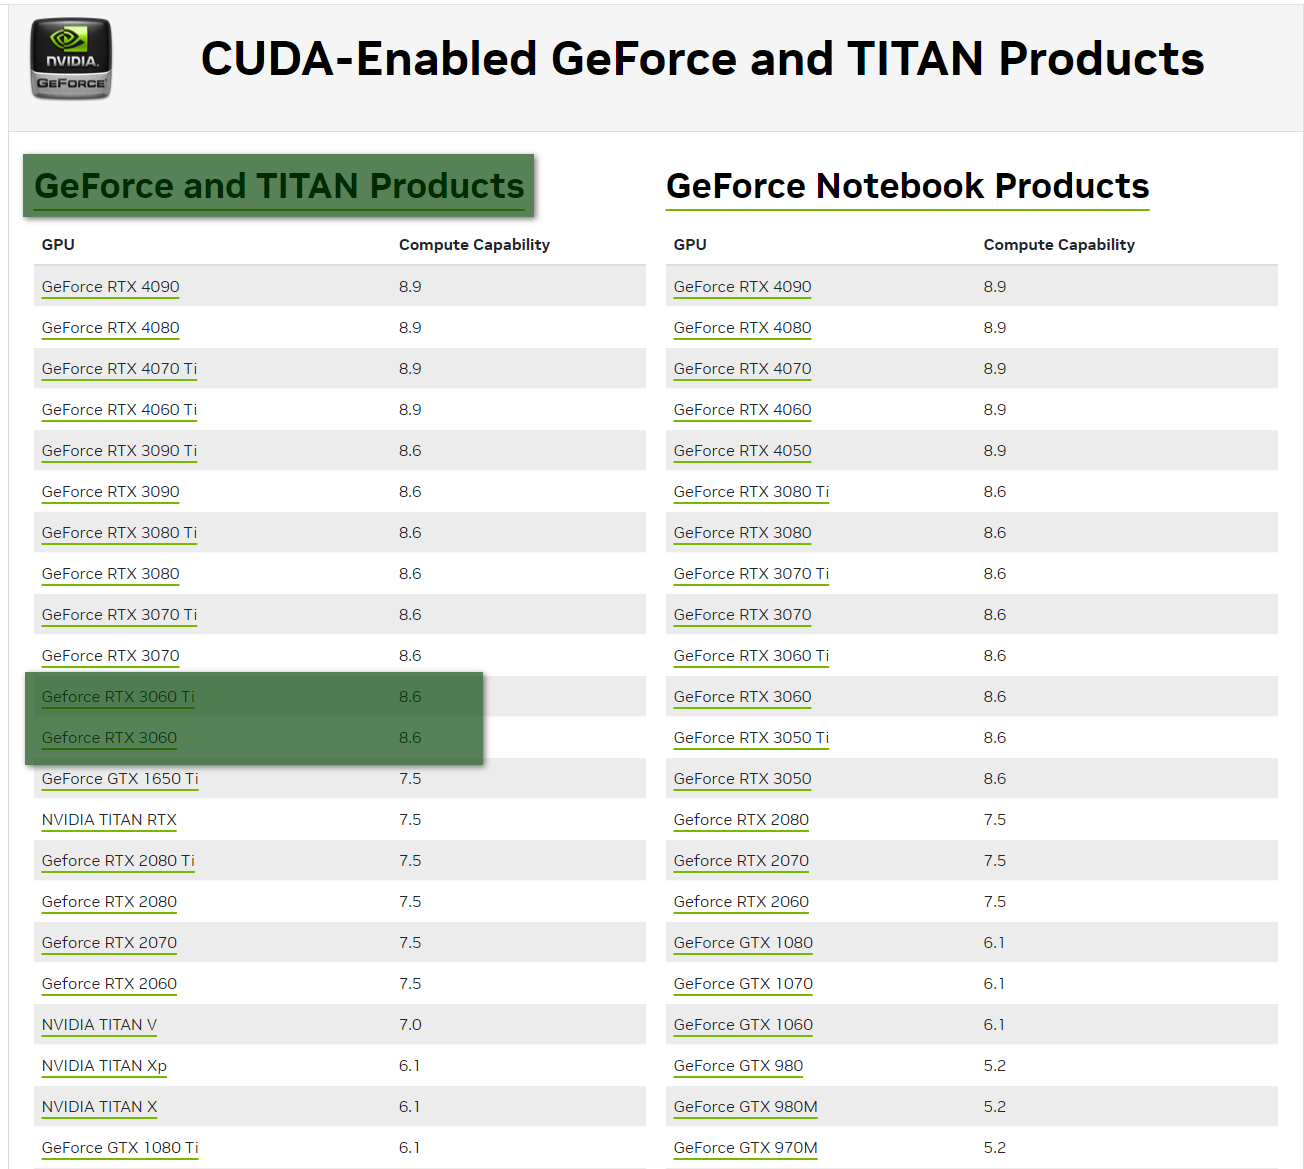Open GeForce RTX 3060 Ti in the Notebook table
This screenshot has height=1169, width=1304.
[751, 656]
